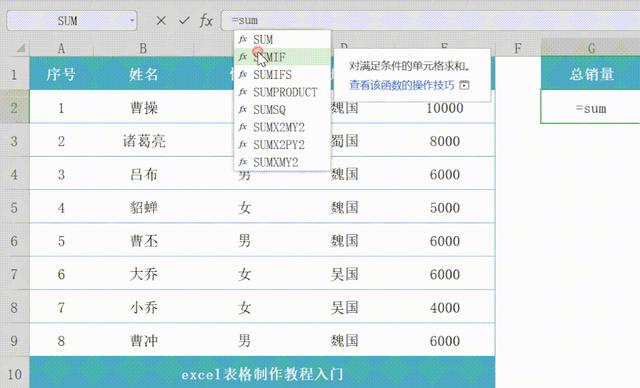Confirm the formula with the checkmark icon
Viewport: 640px width, 388px height.
click(x=184, y=20)
